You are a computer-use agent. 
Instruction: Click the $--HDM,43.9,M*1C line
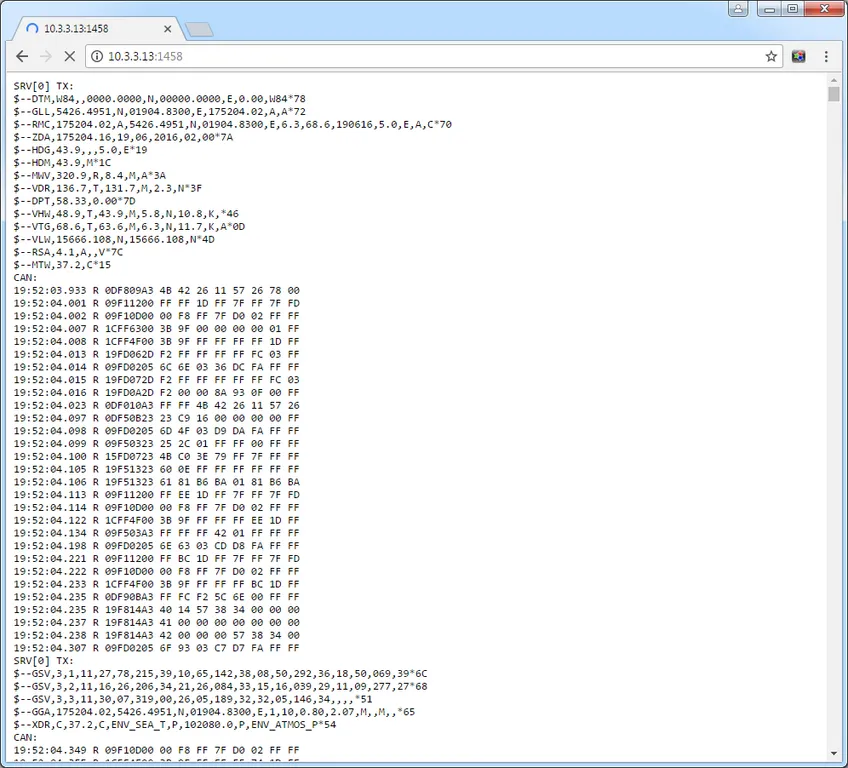tap(62, 163)
